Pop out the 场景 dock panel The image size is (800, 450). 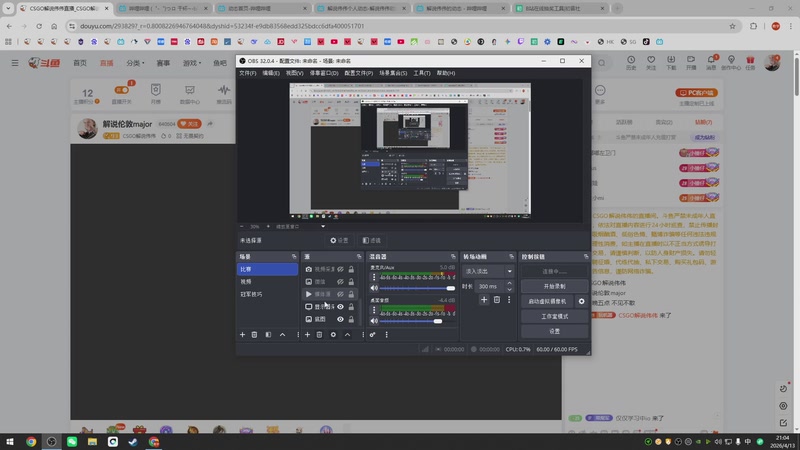point(294,257)
